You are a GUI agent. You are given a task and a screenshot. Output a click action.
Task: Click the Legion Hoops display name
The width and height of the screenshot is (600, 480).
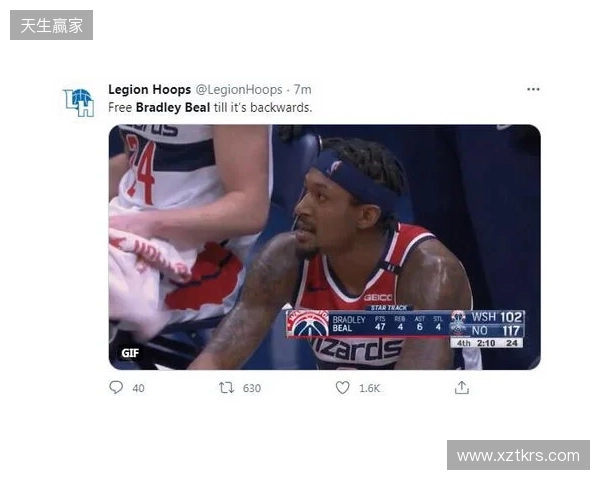[149, 90]
